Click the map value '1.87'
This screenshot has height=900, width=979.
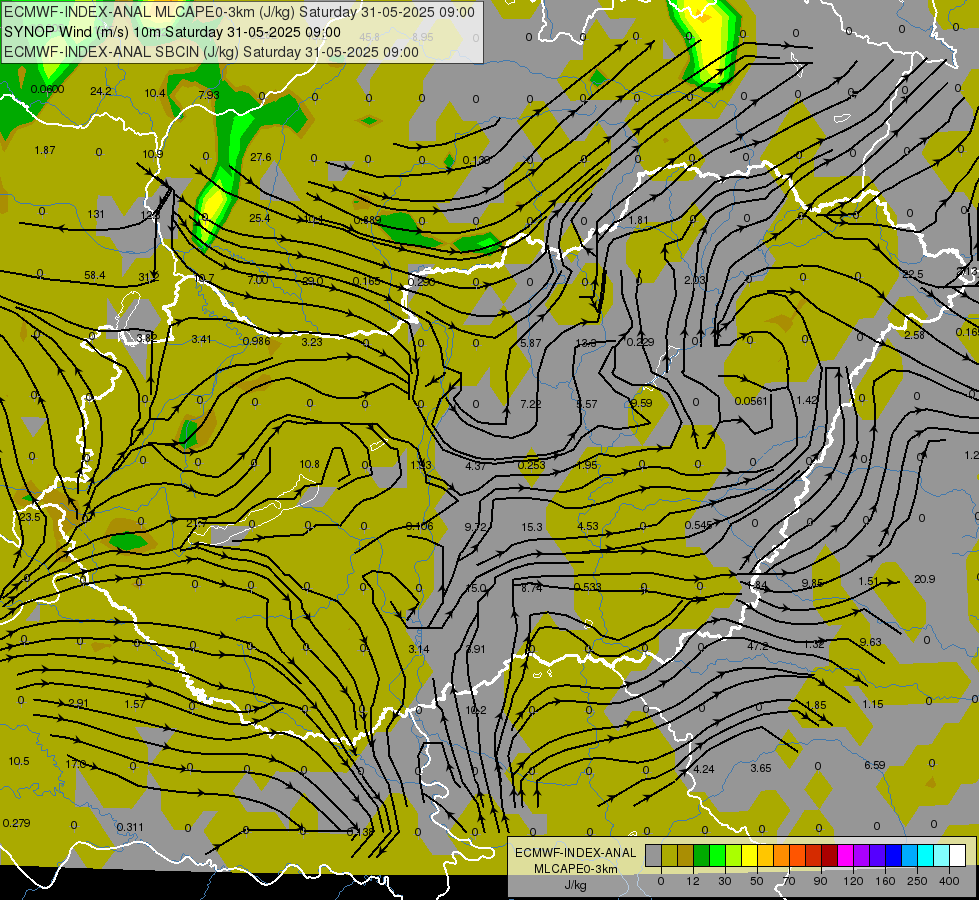(x=45, y=150)
